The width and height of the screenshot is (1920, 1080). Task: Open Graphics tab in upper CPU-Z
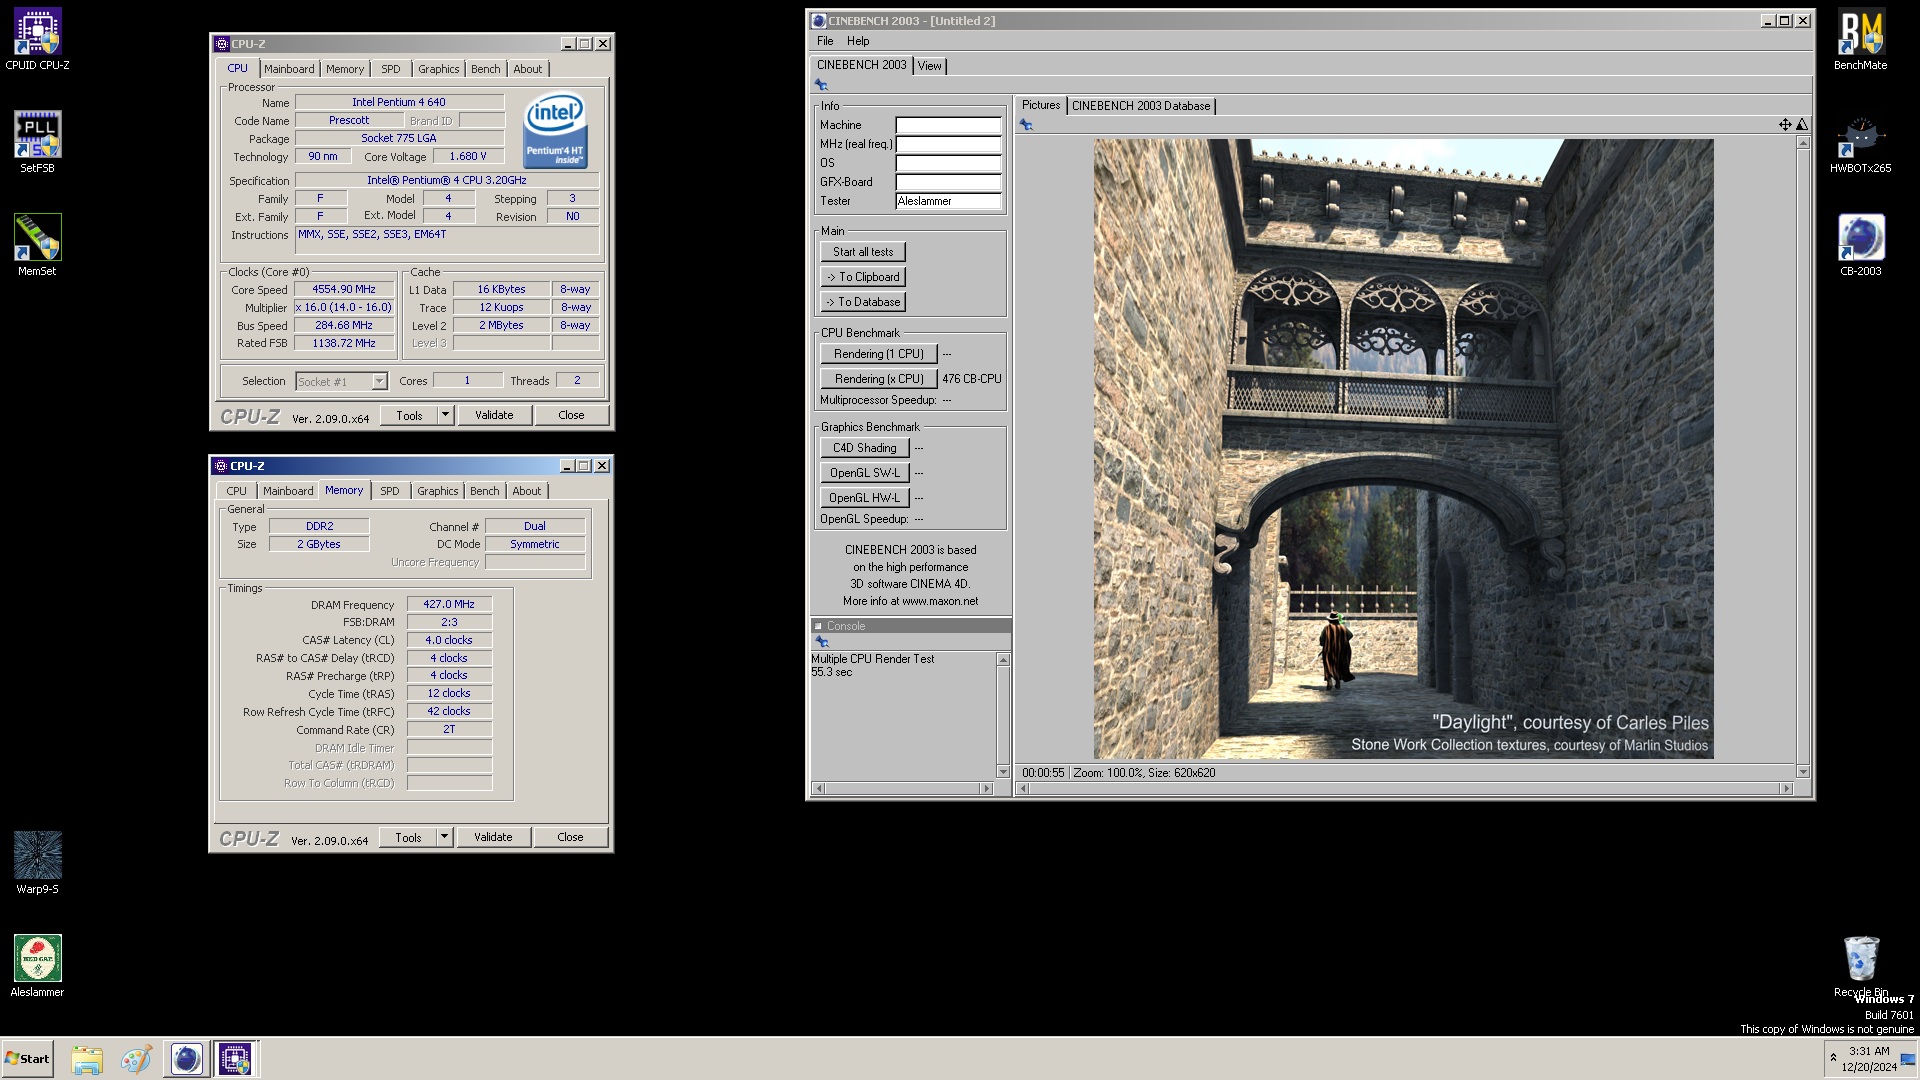tap(439, 69)
